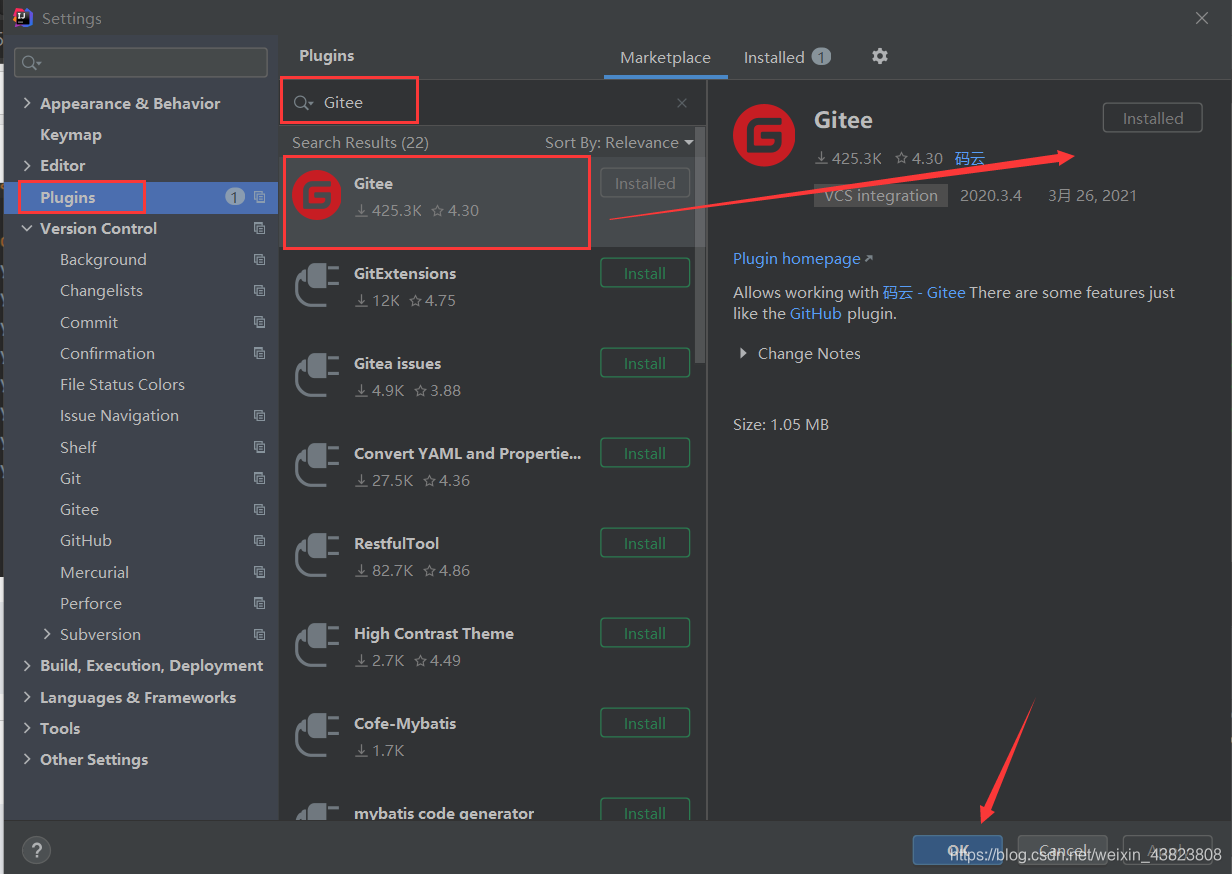Open the plugins gear settings menu
Screen dimensions: 1232x874
tap(879, 56)
